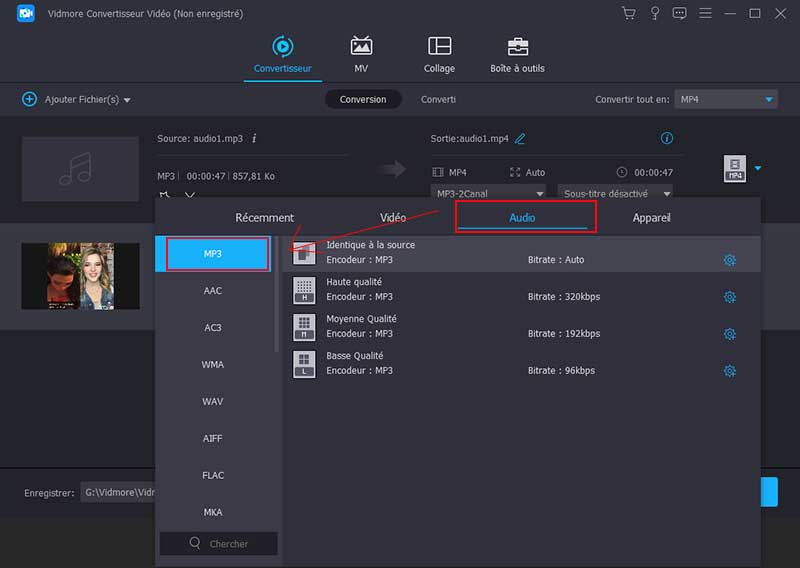The height and width of the screenshot is (568, 800).
Task: Click the Enregistrer path field
Action: click(118, 492)
